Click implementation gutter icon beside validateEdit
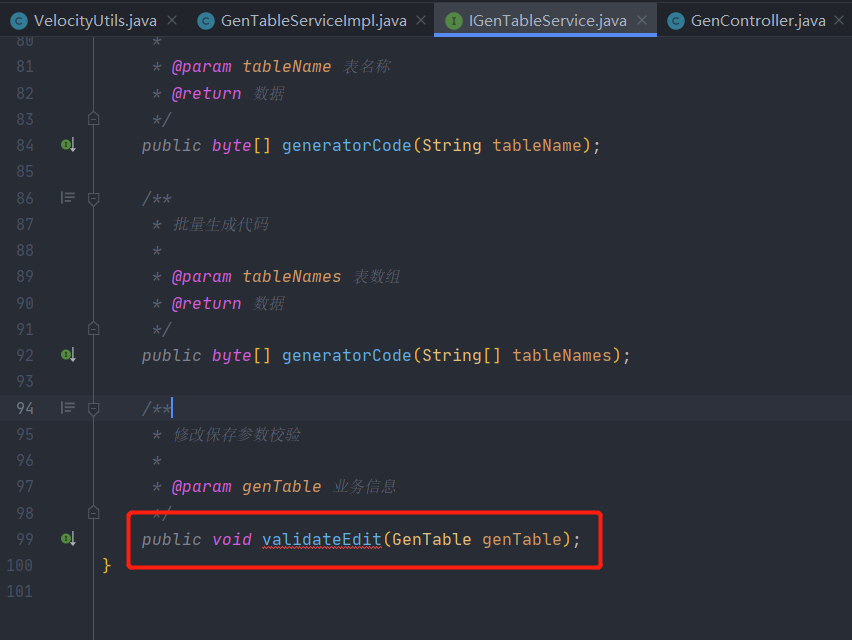This screenshot has width=852, height=640. pyautogui.click(x=68, y=539)
